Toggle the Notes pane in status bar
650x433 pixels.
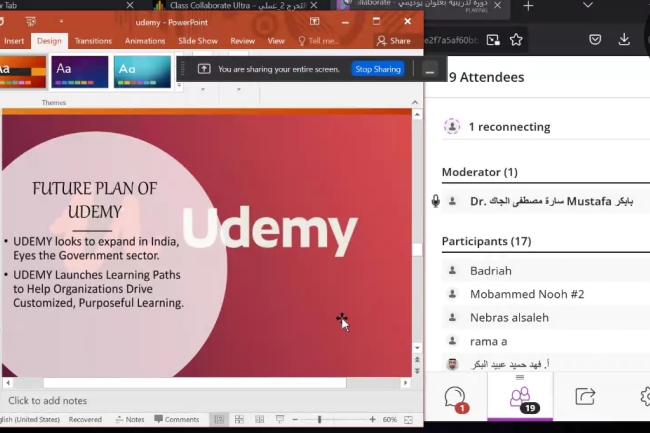[x=130, y=420]
